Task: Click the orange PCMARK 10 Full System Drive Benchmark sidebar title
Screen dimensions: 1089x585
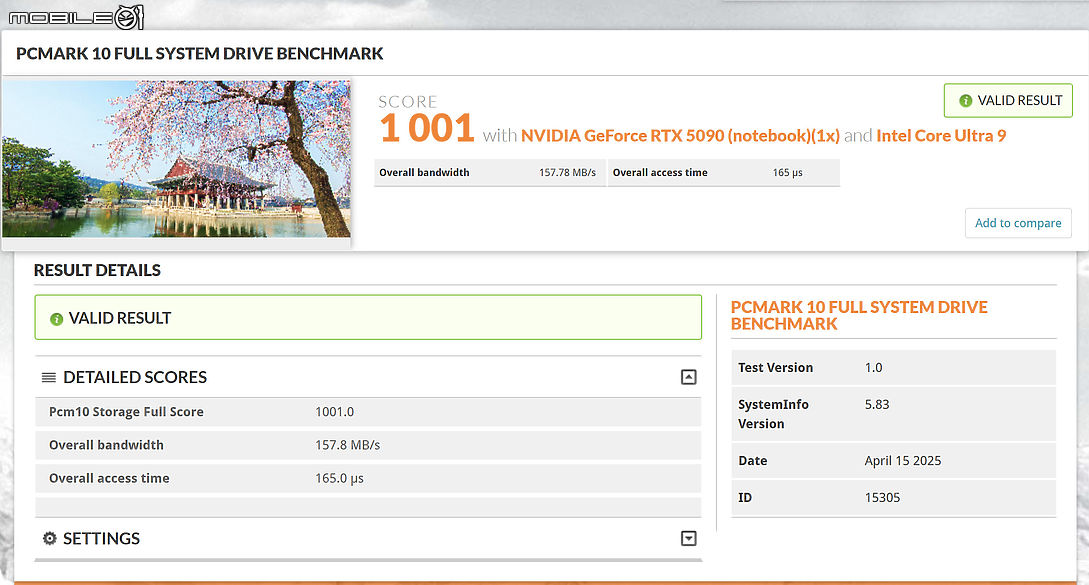Action: [x=859, y=315]
